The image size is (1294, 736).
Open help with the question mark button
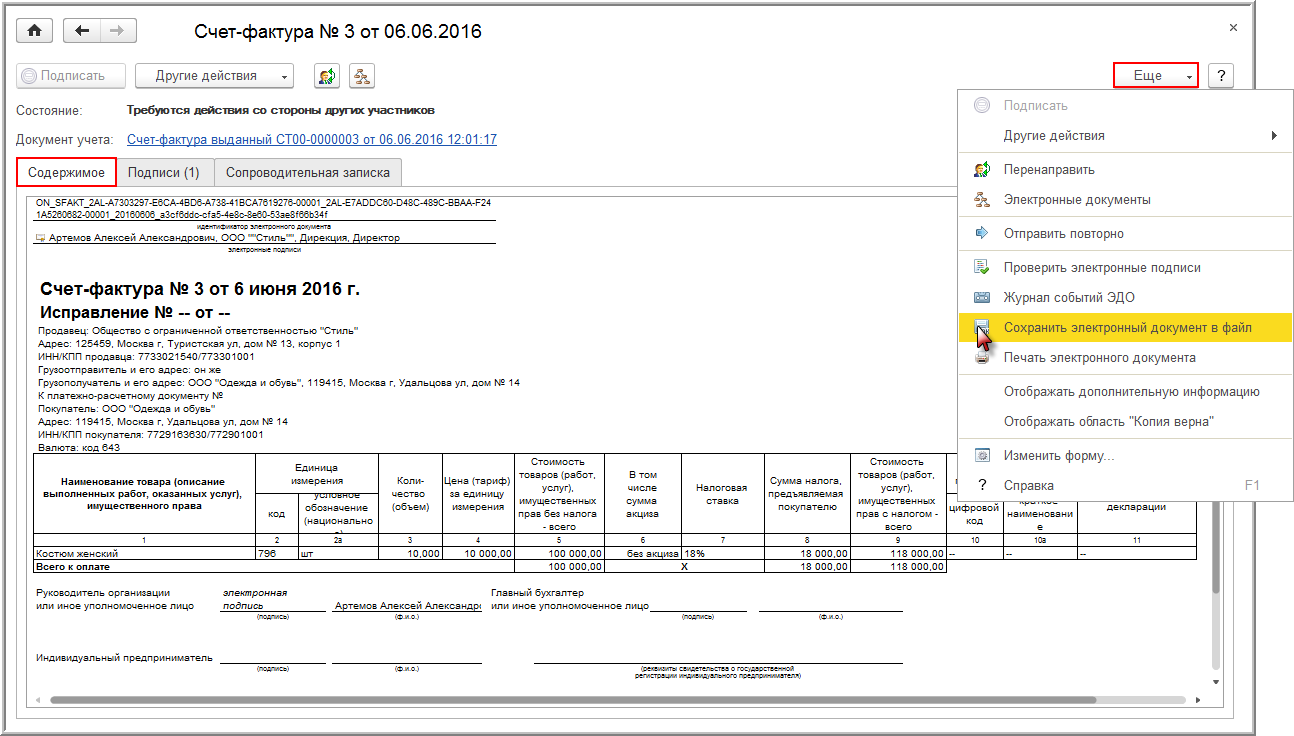pyautogui.click(x=1221, y=76)
